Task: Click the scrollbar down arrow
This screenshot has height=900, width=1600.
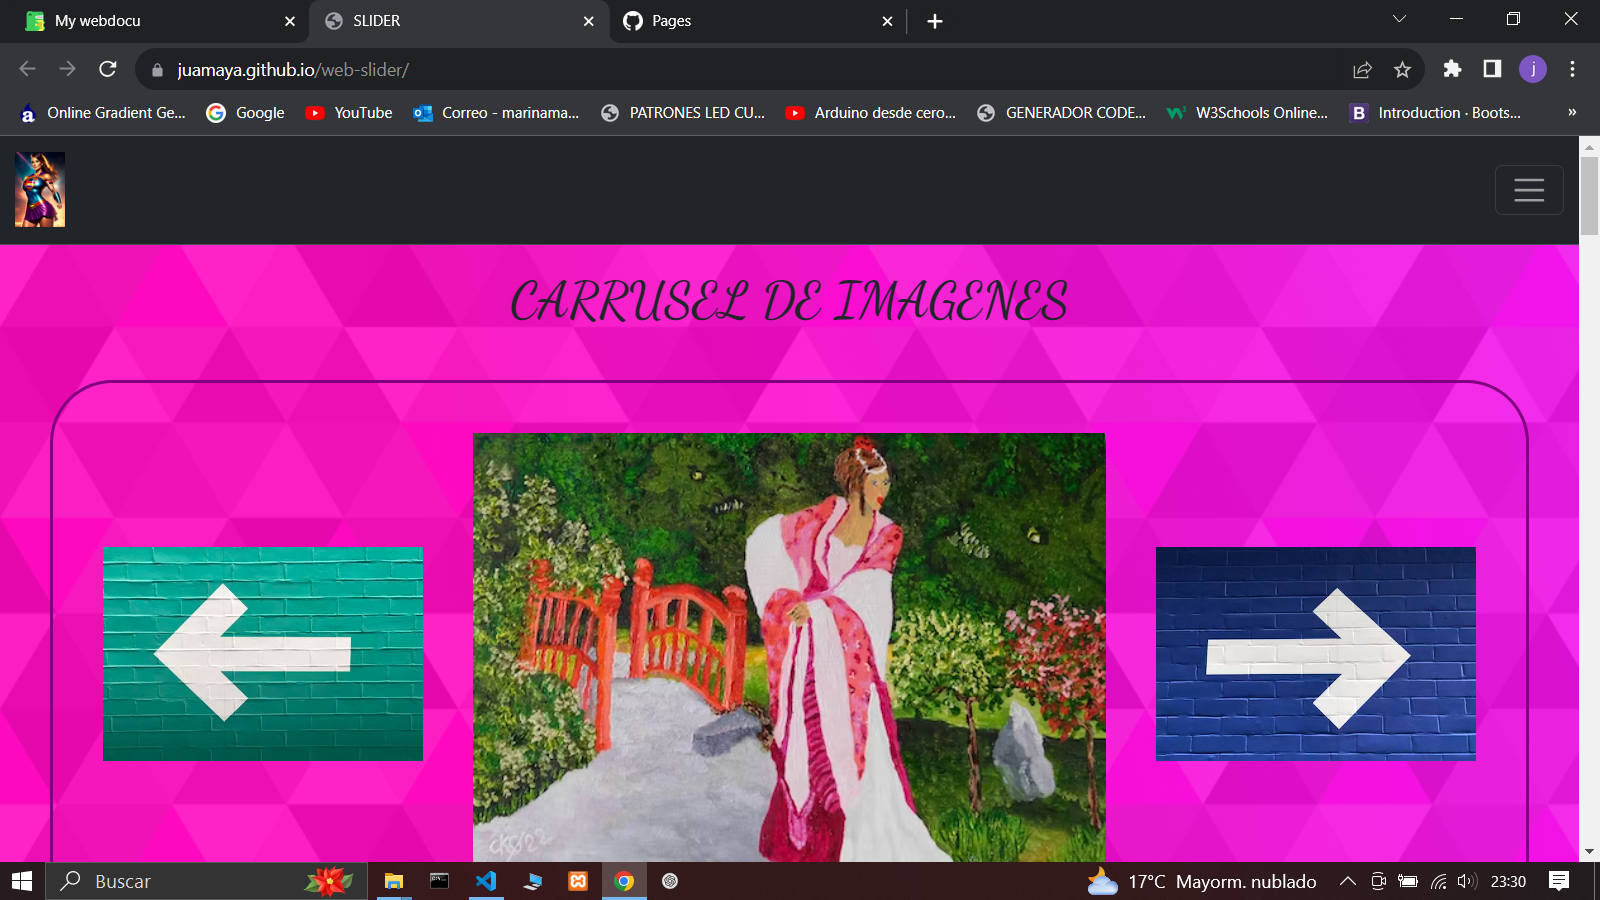Action: coord(1589,852)
